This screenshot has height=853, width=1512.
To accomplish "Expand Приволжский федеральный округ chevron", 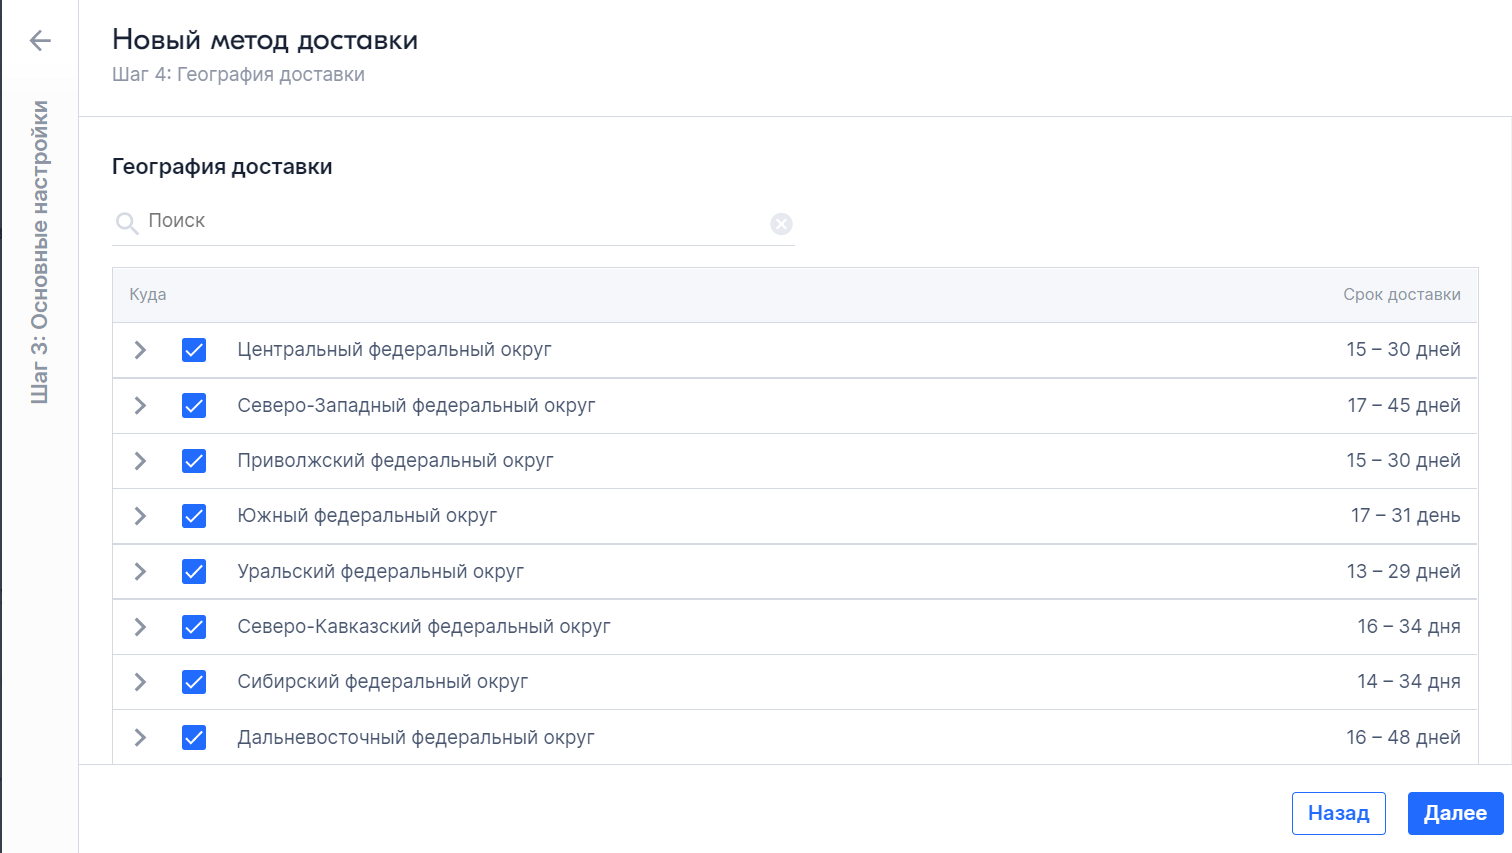I will click(140, 461).
